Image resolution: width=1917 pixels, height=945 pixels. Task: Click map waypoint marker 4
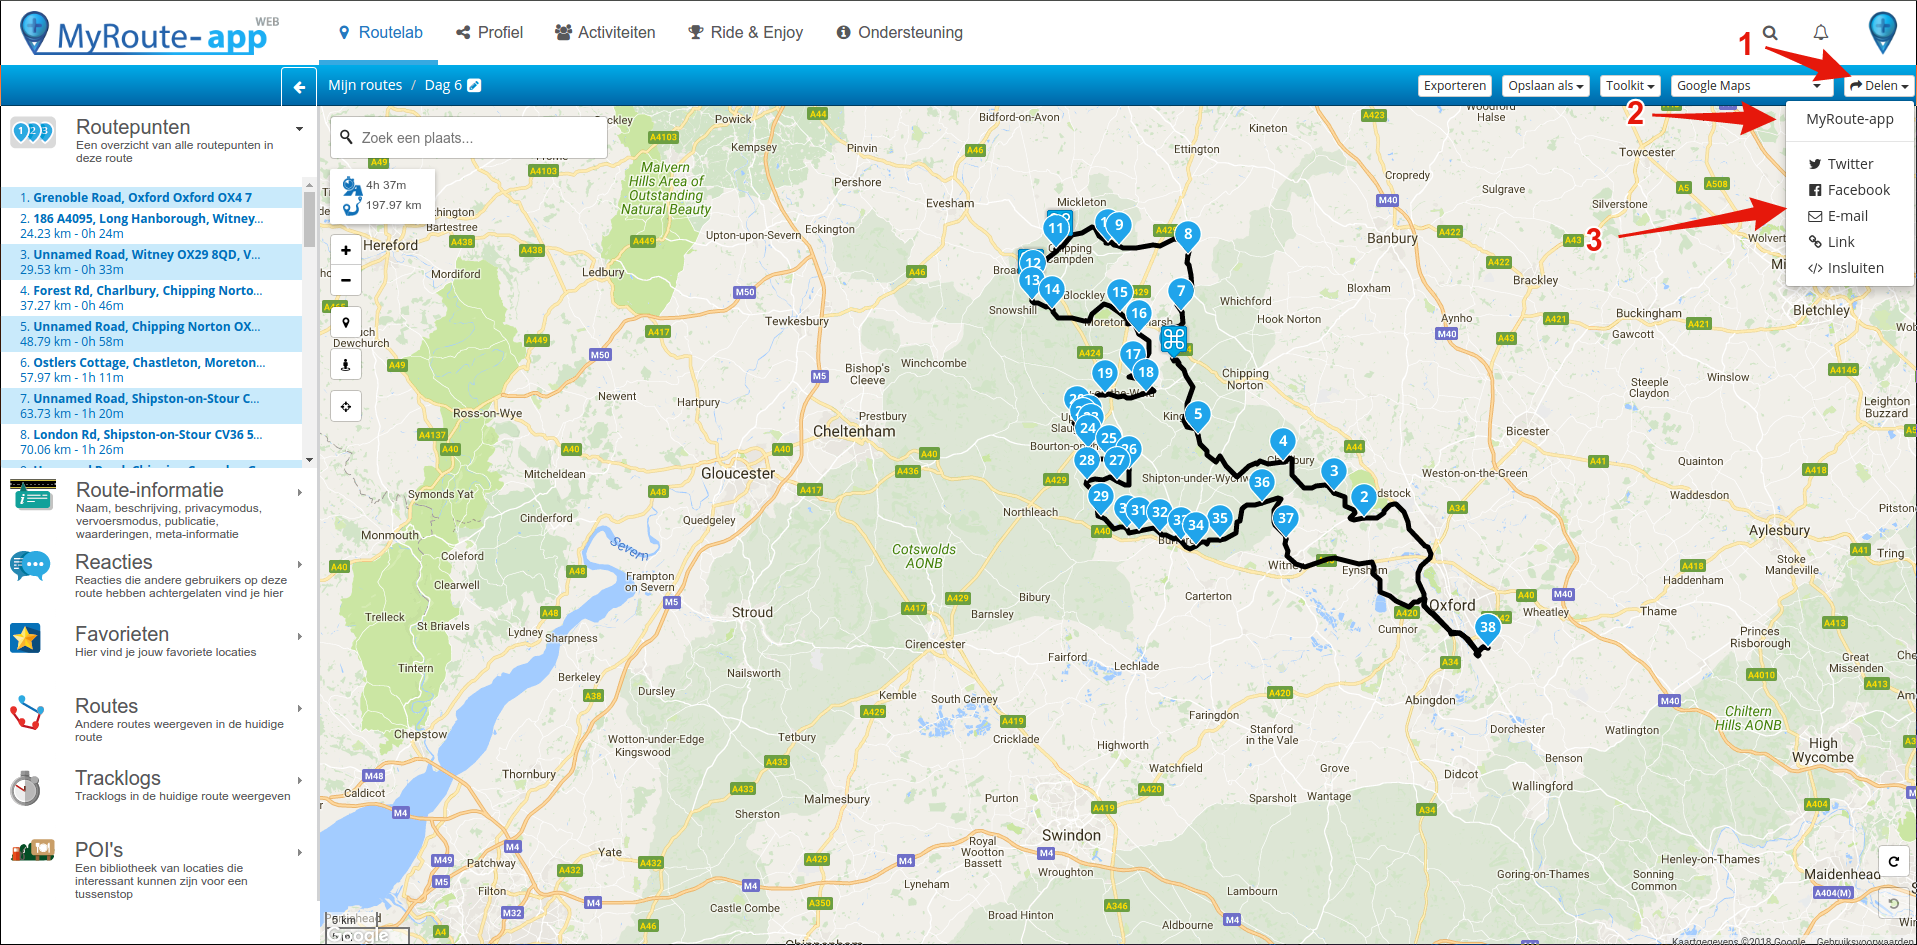[1283, 444]
